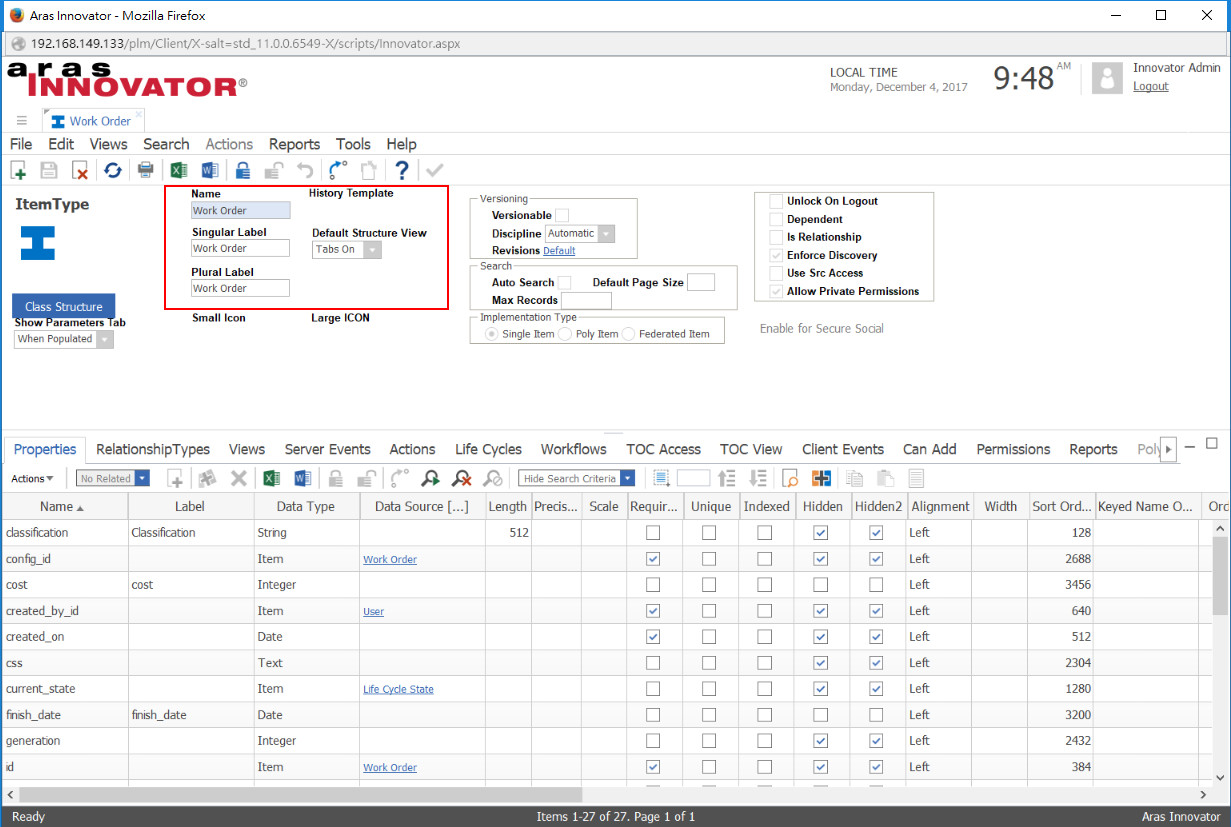The height and width of the screenshot is (827, 1231).
Task: Click the Save floppy-disk icon in main toolbar
Action: point(49,170)
